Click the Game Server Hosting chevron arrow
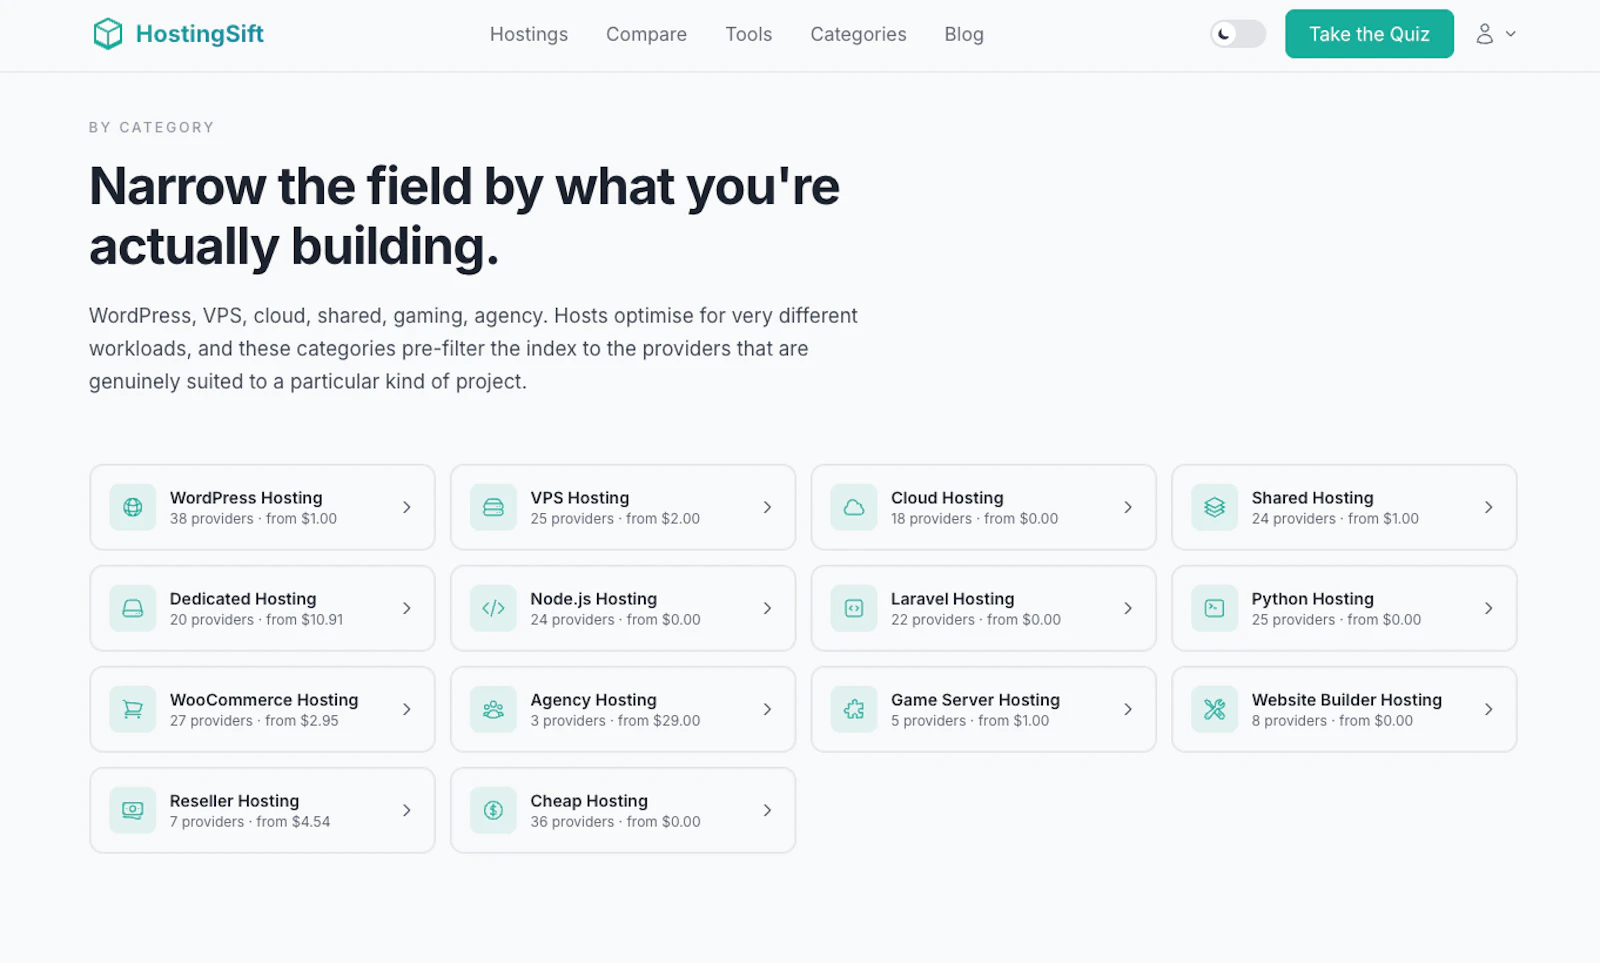This screenshot has height=963, width=1600. (x=1128, y=709)
